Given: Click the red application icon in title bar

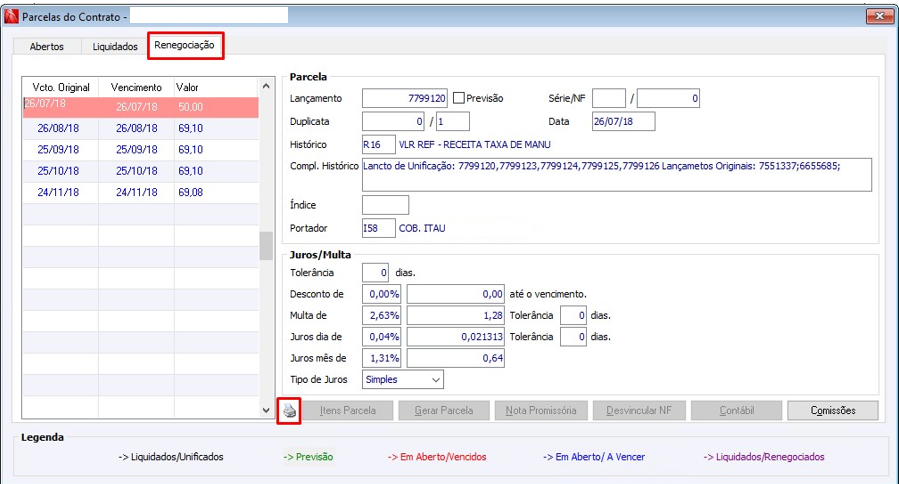Looking at the screenshot, I should 11,17.
